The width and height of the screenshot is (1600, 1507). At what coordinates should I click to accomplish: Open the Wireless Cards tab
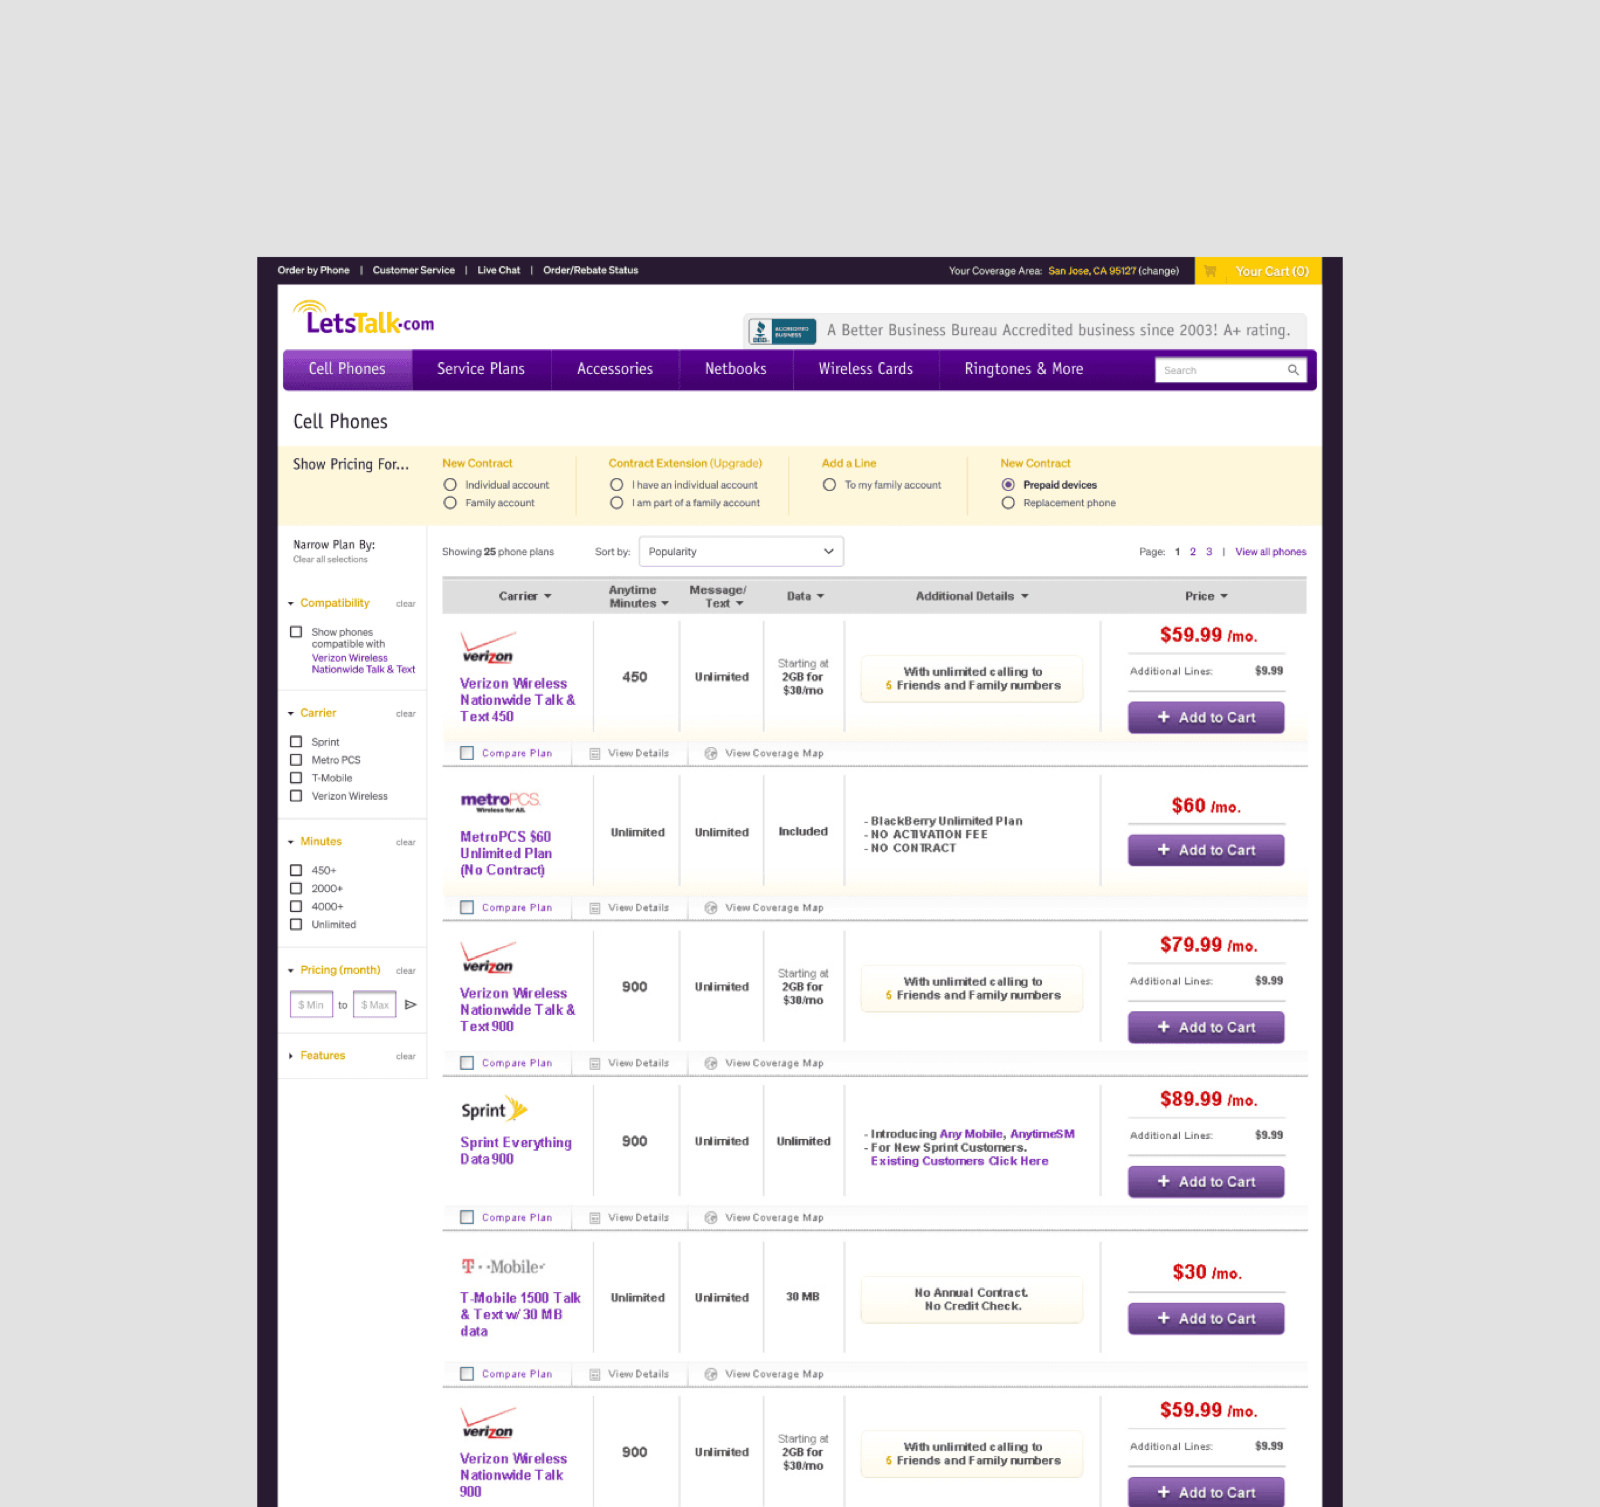pyautogui.click(x=866, y=369)
